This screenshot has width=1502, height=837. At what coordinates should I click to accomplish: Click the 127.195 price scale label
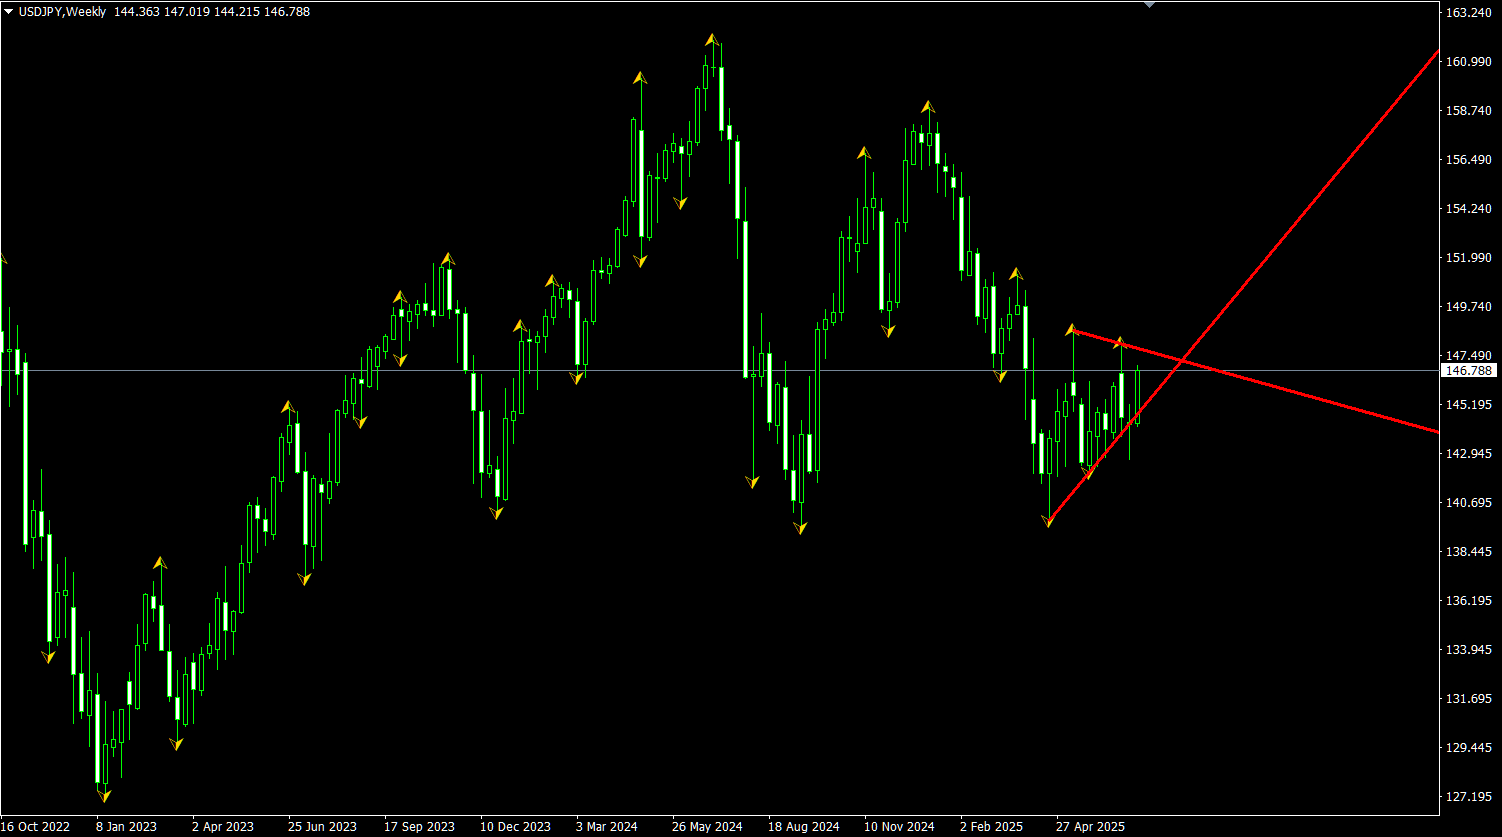(x=1468, y=796)
